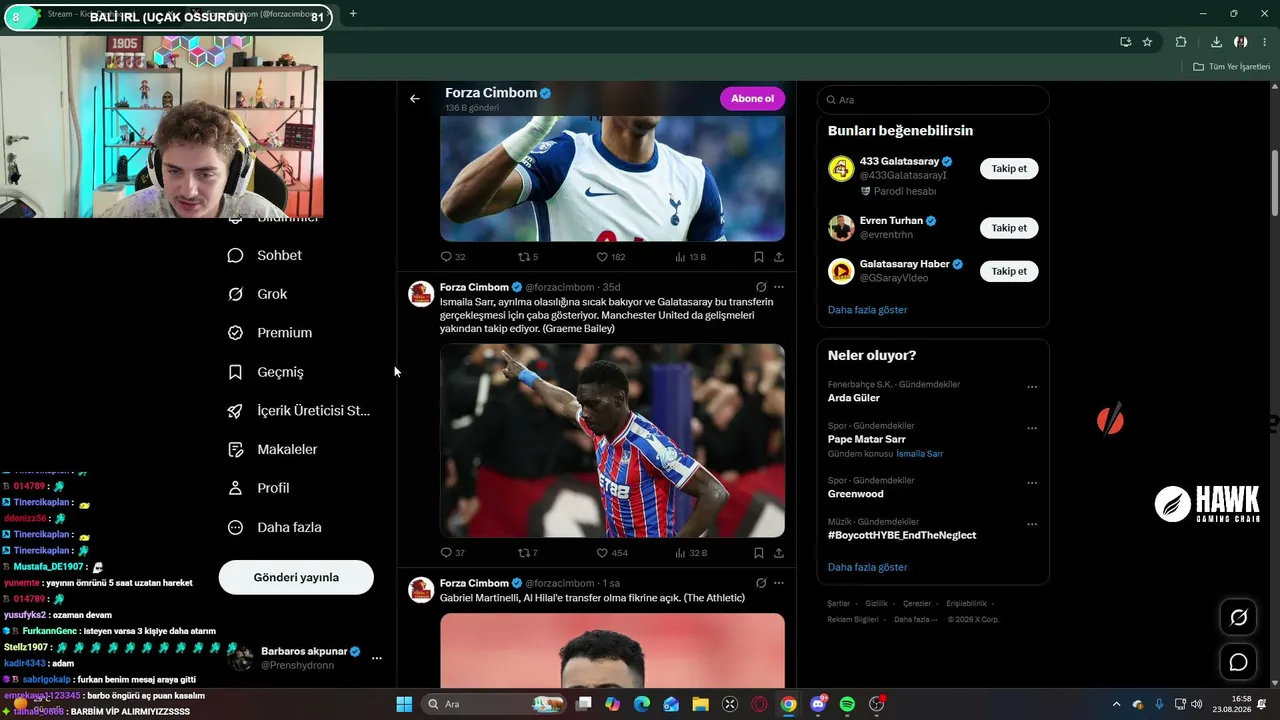Follow Galatasaray Haber with Takip et
Image resolution: width=1280 pixels, height=720 pixels.
[1009, 271]
